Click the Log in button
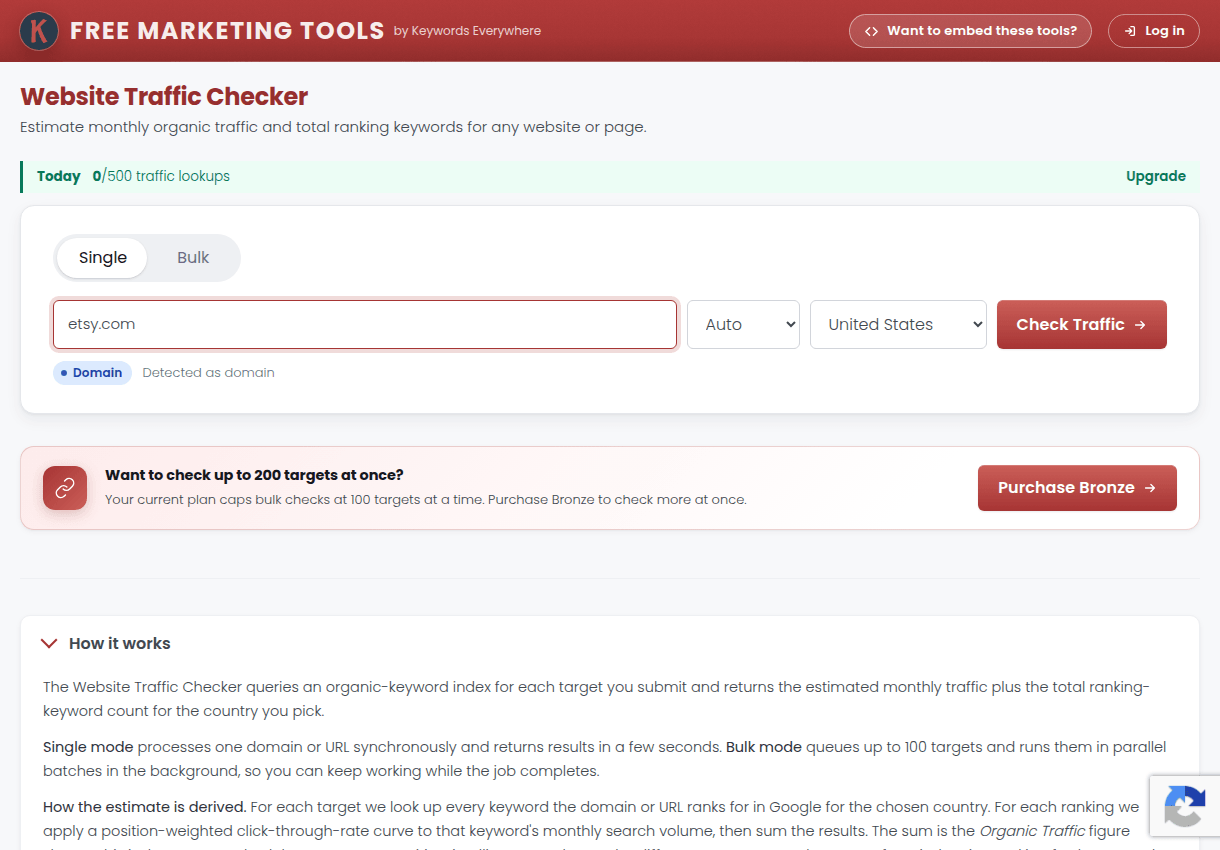This screenshot has width=1220, height=850. point(1154,31)
